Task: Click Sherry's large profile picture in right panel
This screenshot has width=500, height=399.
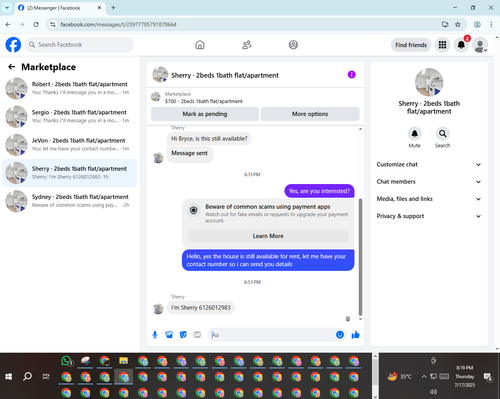Action: tap(429, 82)
